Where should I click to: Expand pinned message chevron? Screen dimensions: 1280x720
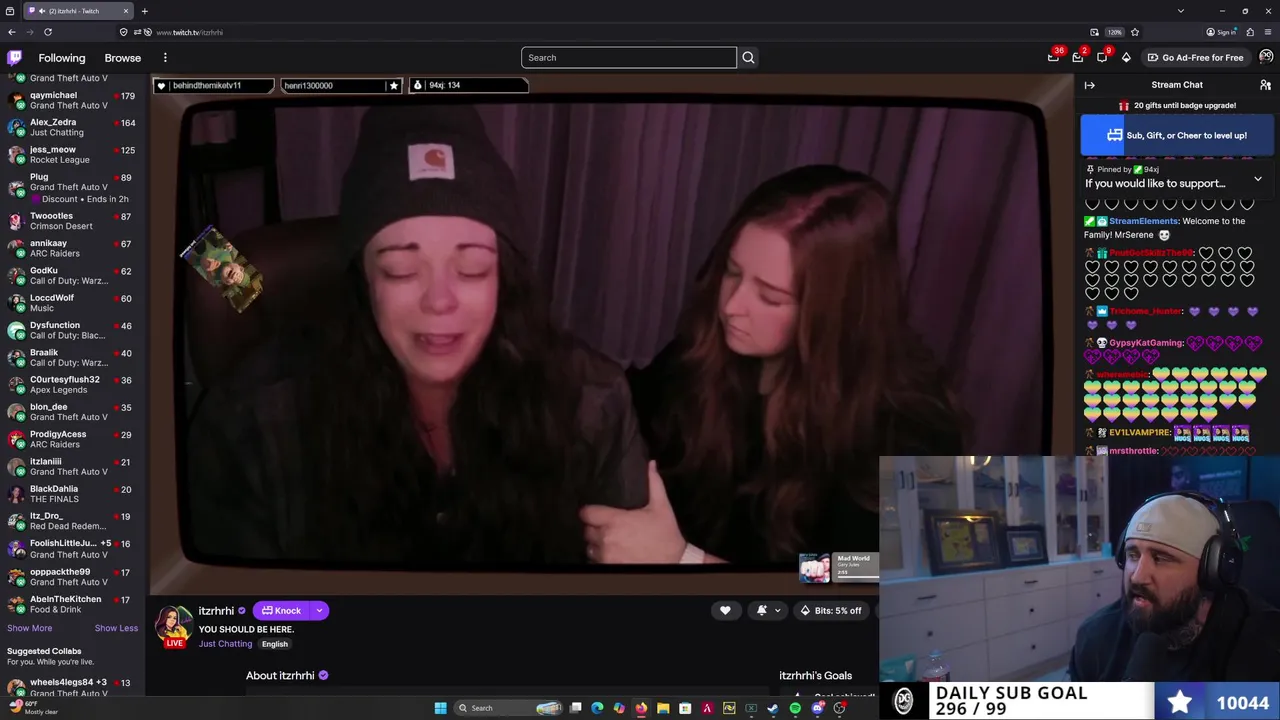click(1258, 179)
